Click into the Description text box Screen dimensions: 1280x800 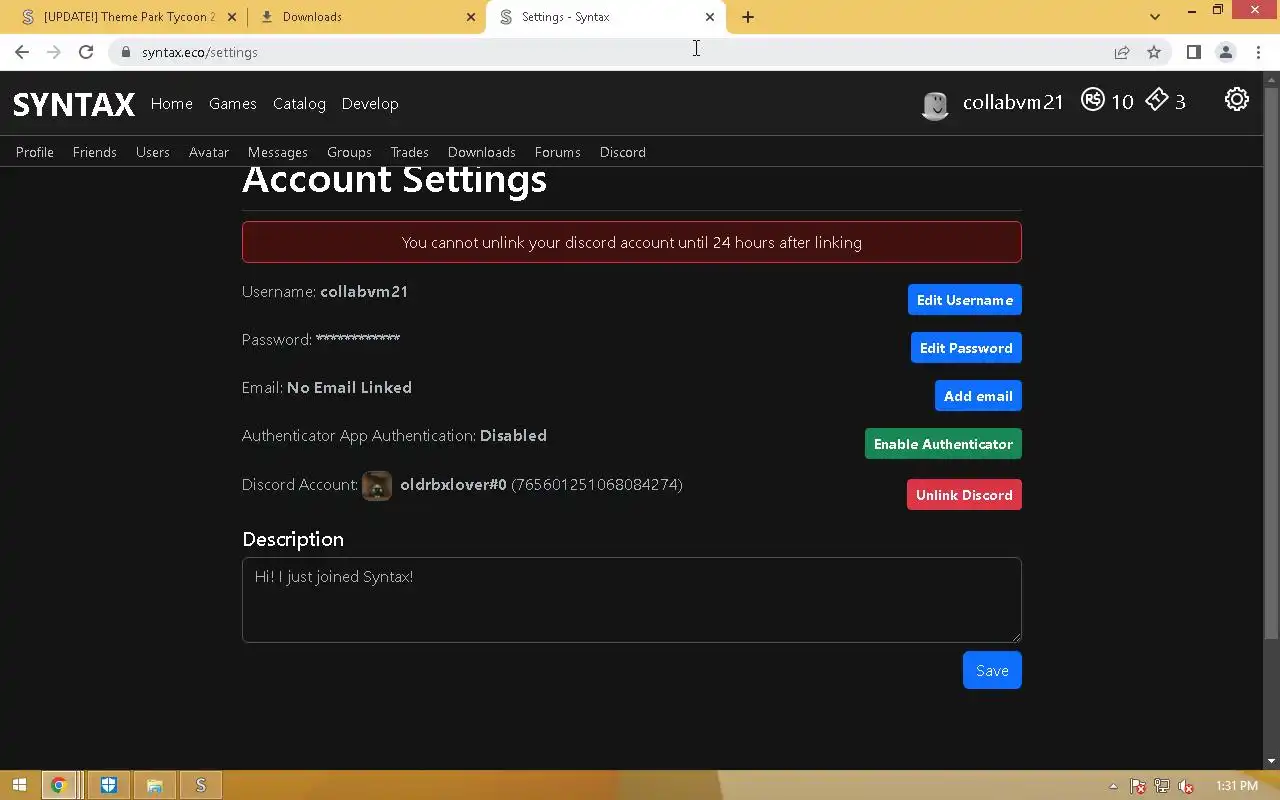[632, 600]
